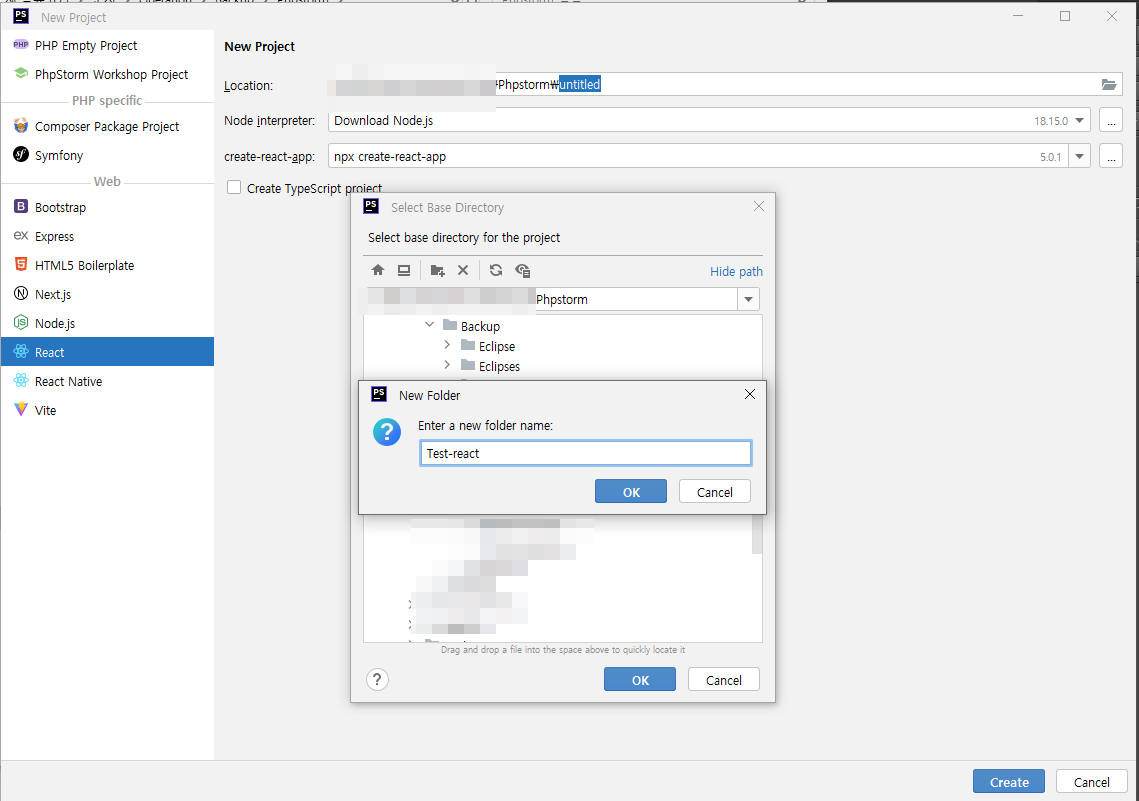
Task: Click the PhpStorm Workshop graduation cap icon
Action: pyautogui.click(x=21, y=73)
